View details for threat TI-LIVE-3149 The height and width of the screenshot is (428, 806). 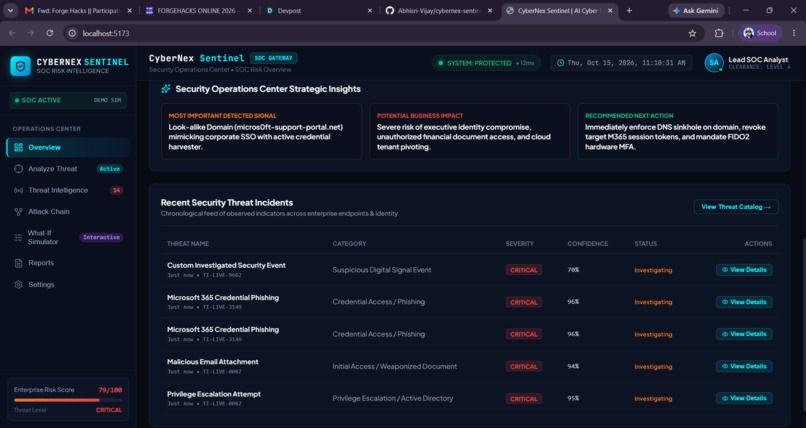[744, 302]
